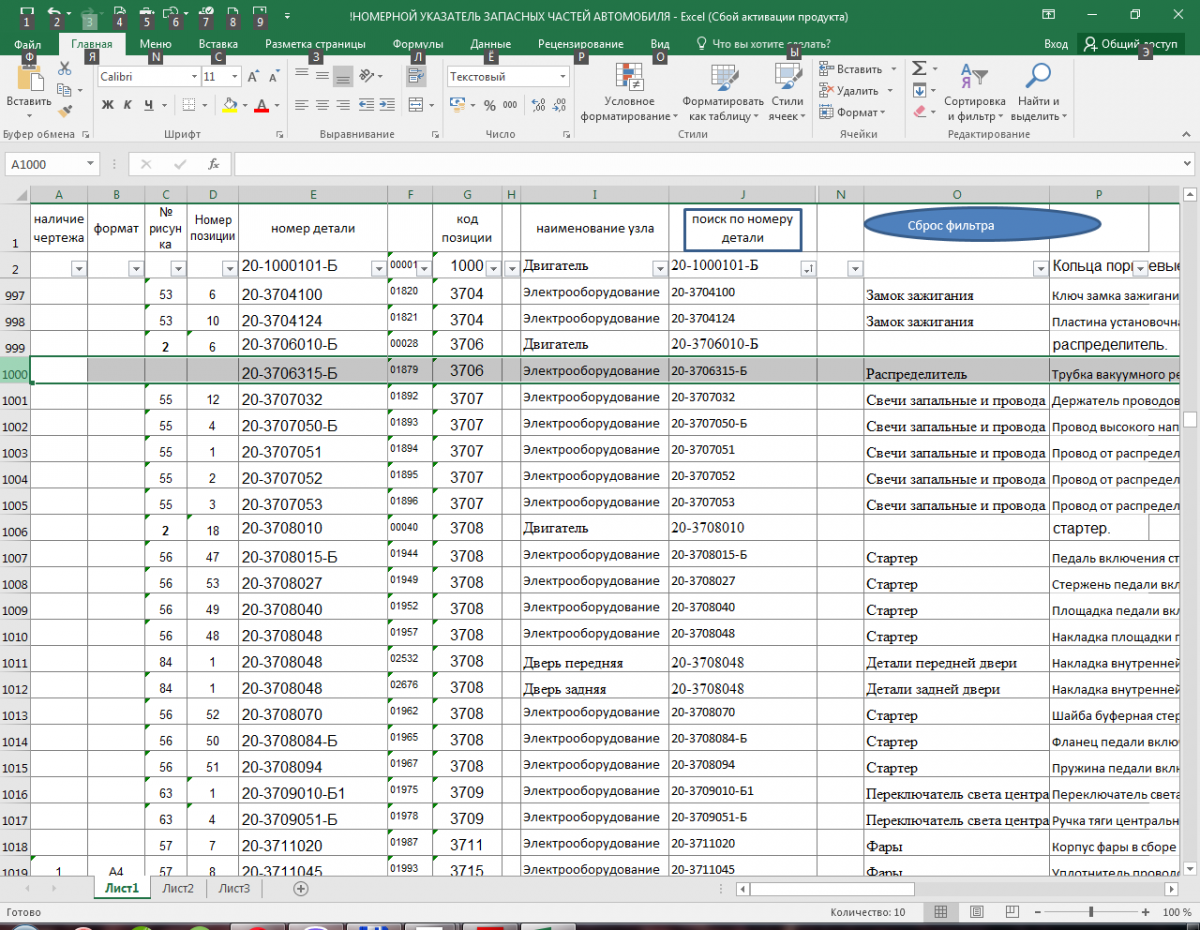
Task: Switch to the Формулы ribbon tab
Action: (418, 44)
